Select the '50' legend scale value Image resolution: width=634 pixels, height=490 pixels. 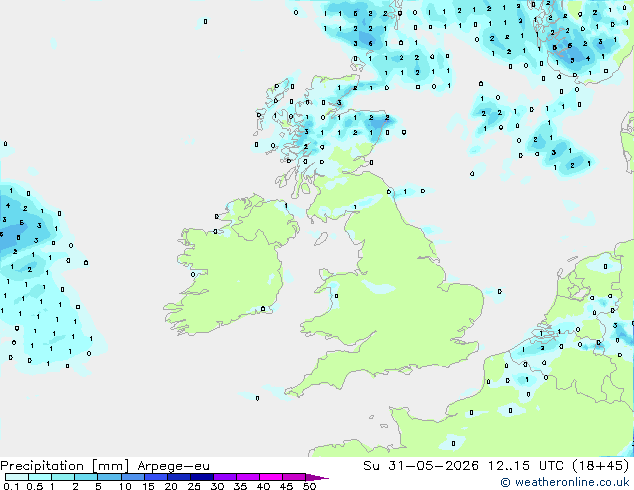pyautogui.click(x=309, y=486)
